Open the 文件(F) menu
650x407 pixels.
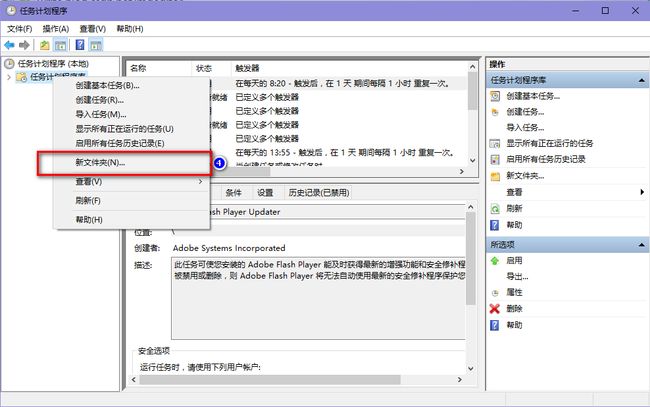[x=19, y=29]
